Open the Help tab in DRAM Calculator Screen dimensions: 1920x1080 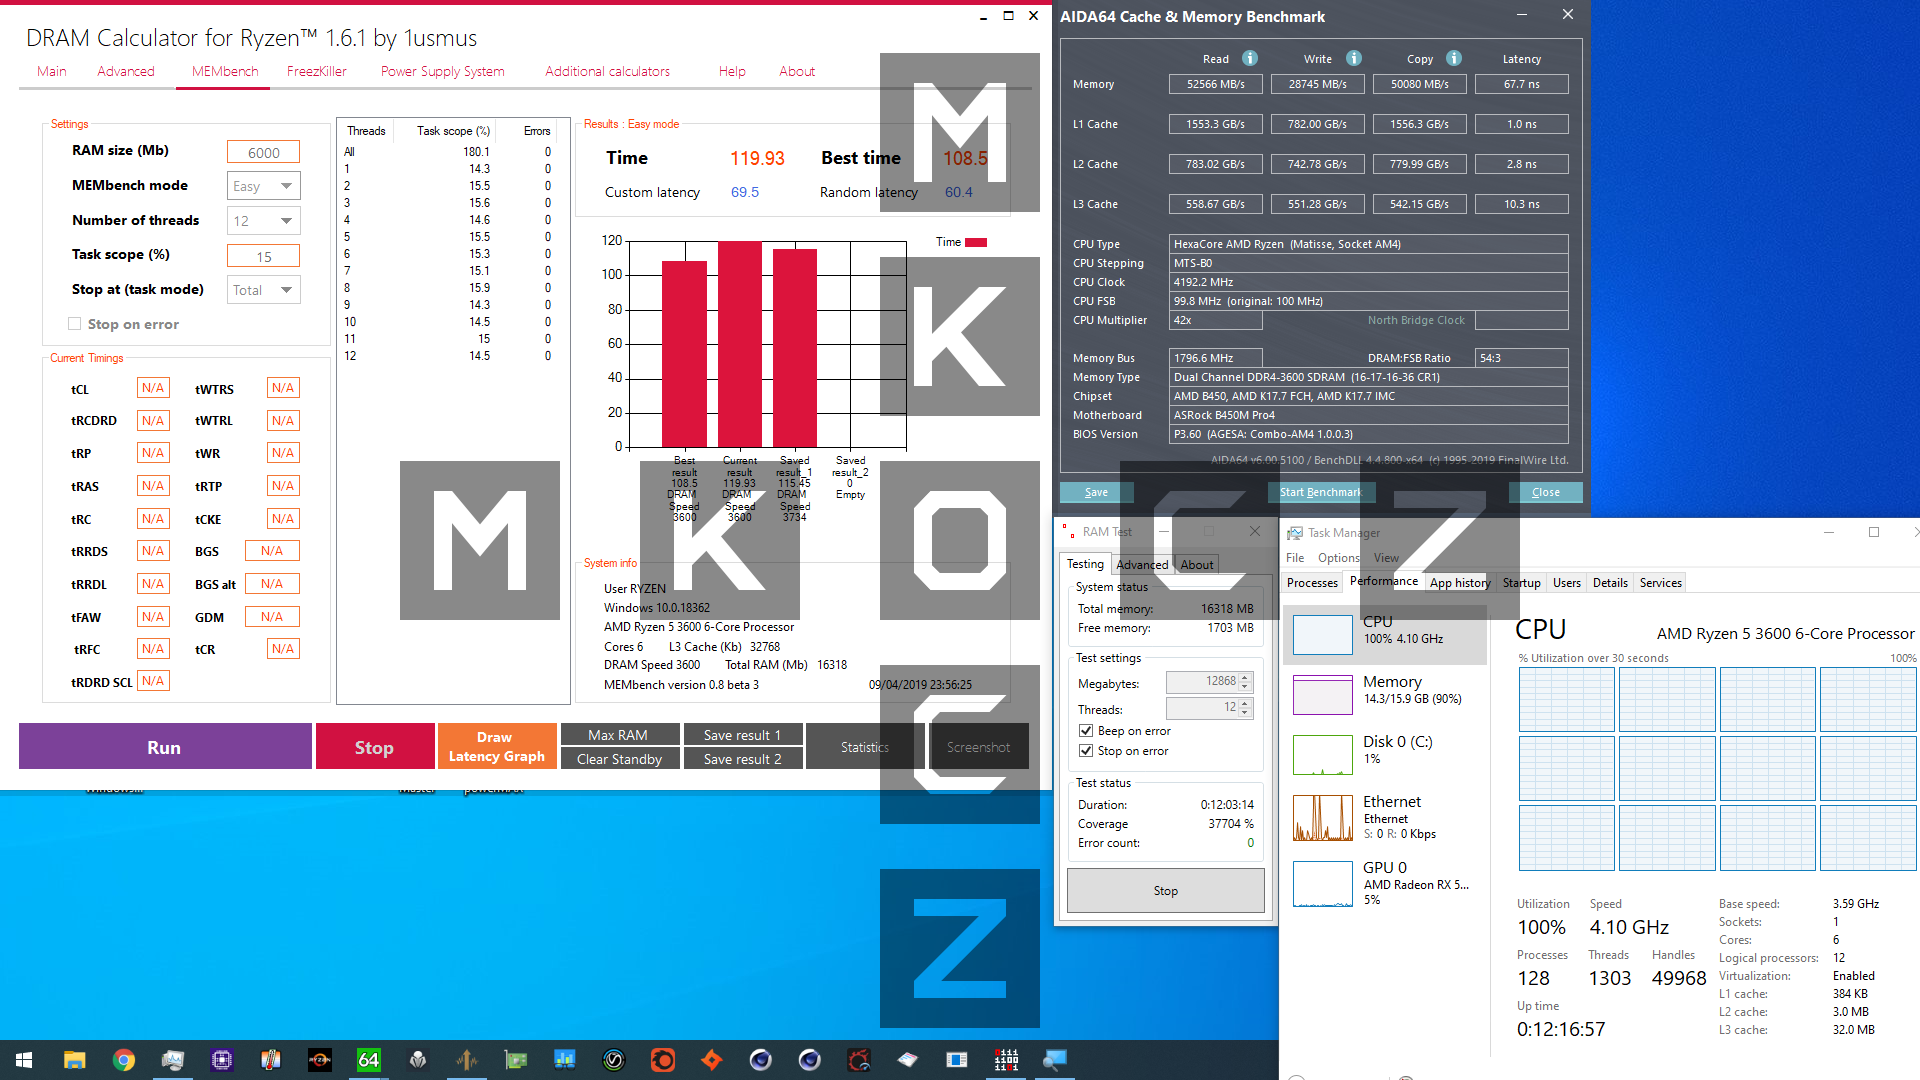pyautogui.click(x=732, y=71)
